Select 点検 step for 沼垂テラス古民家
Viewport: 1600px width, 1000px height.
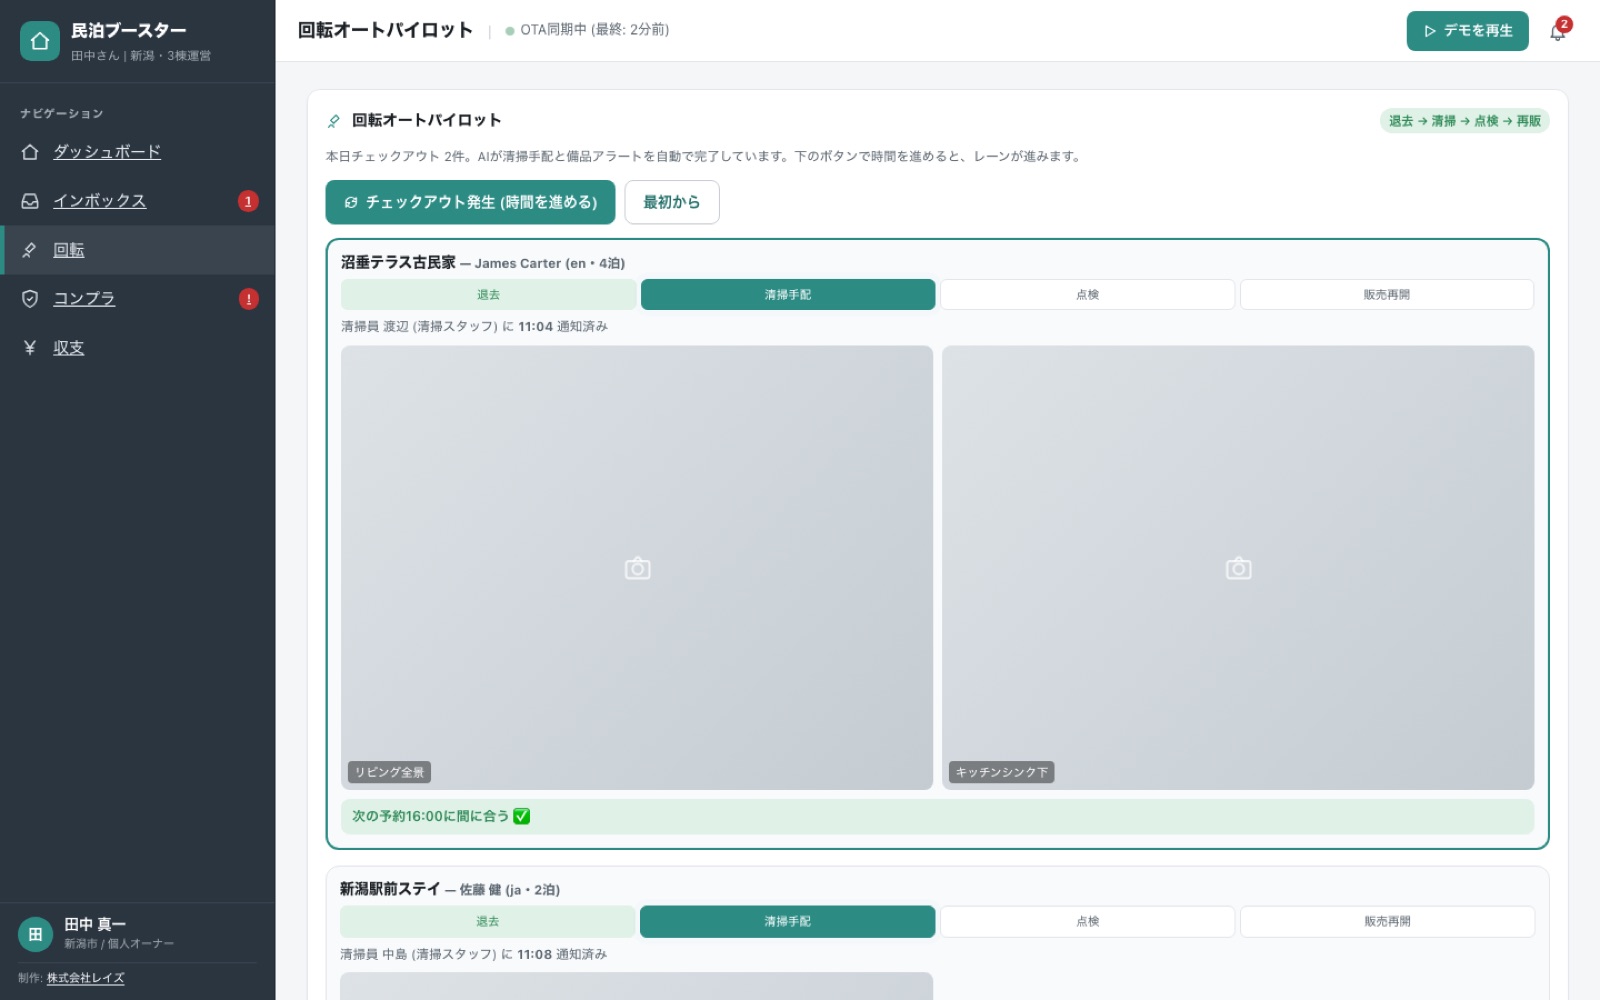point(1087,295)
